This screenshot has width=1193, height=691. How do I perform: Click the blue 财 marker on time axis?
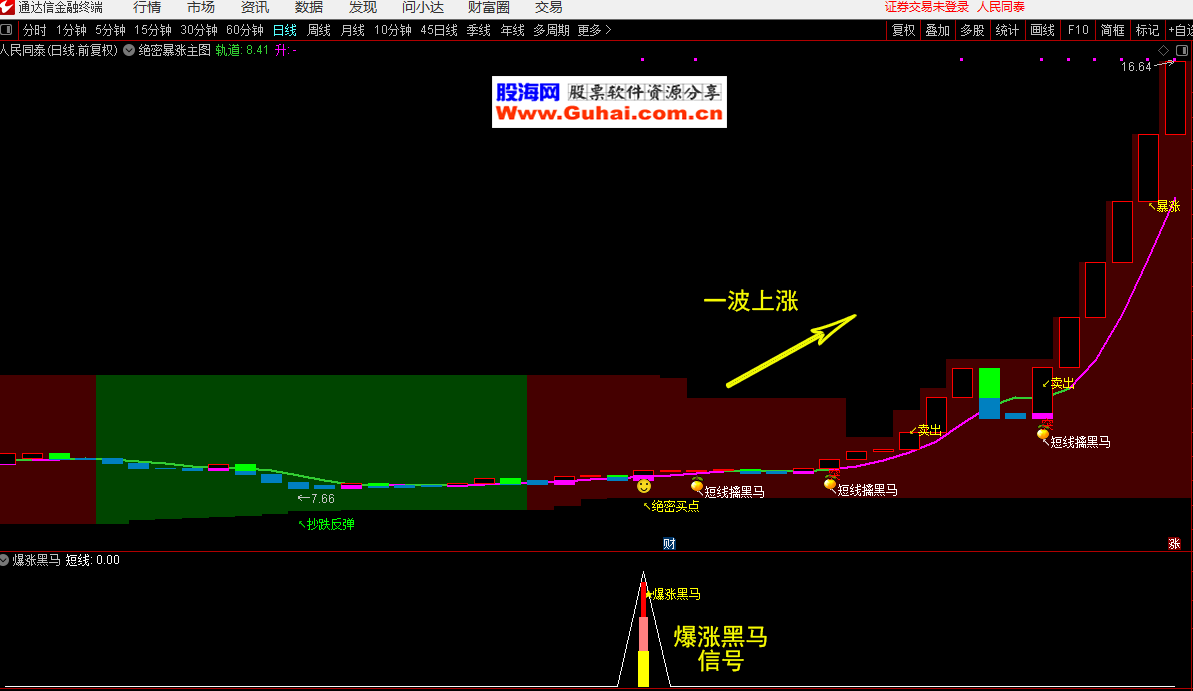tap(669, 544)
